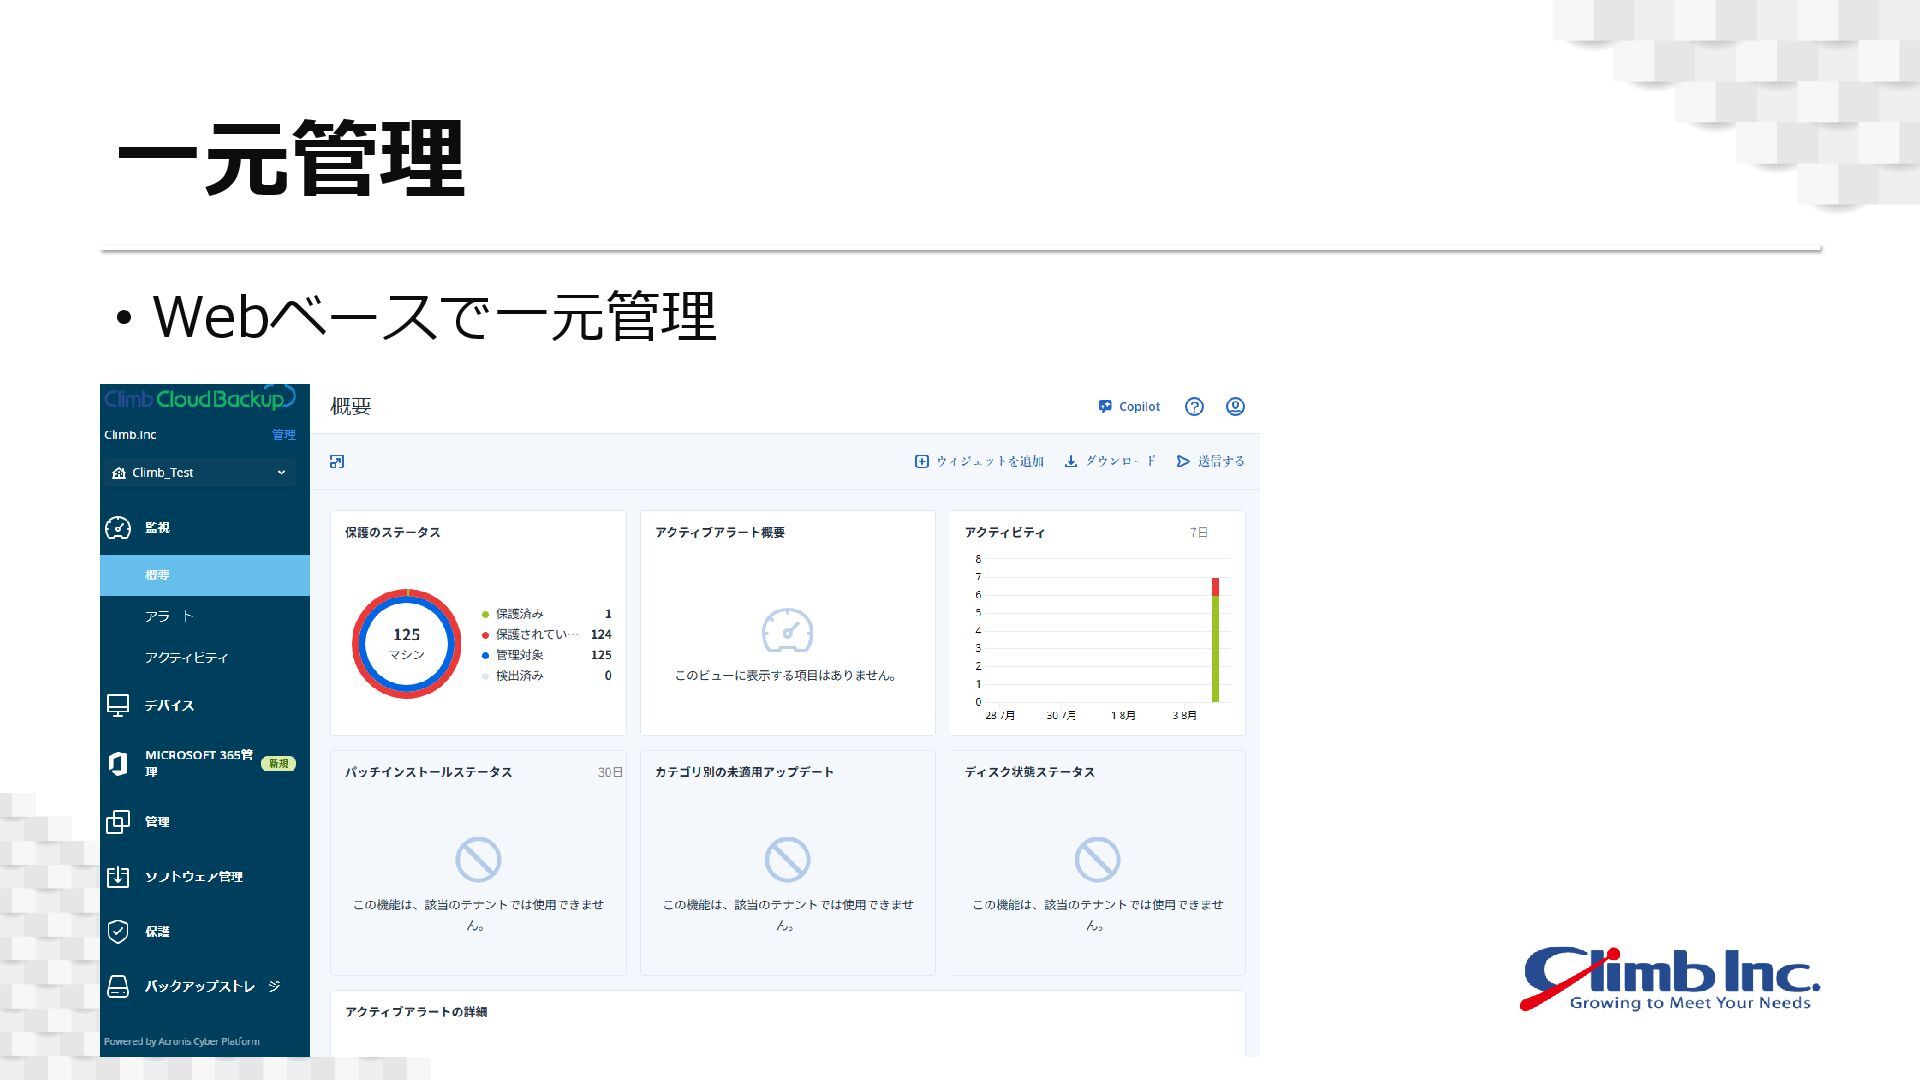Click ウィジェットを追加 button

point(979,461)
